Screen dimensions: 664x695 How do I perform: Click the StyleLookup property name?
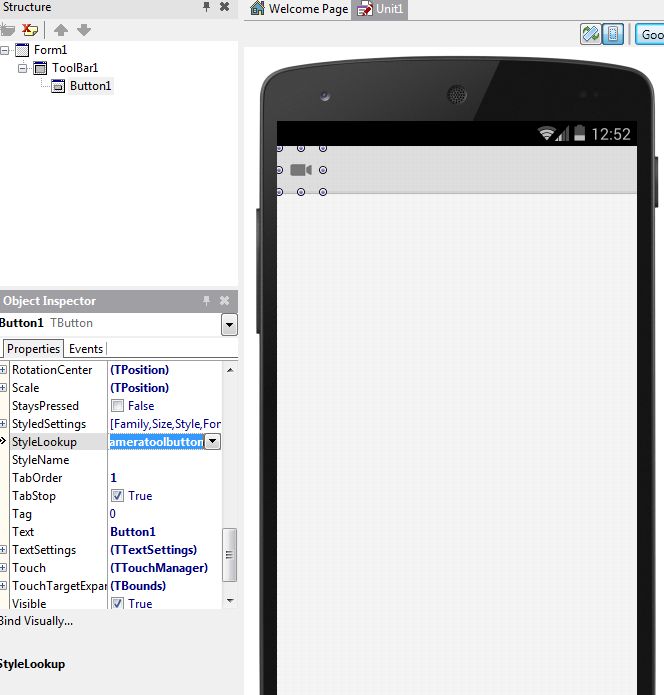coord(44,442)
